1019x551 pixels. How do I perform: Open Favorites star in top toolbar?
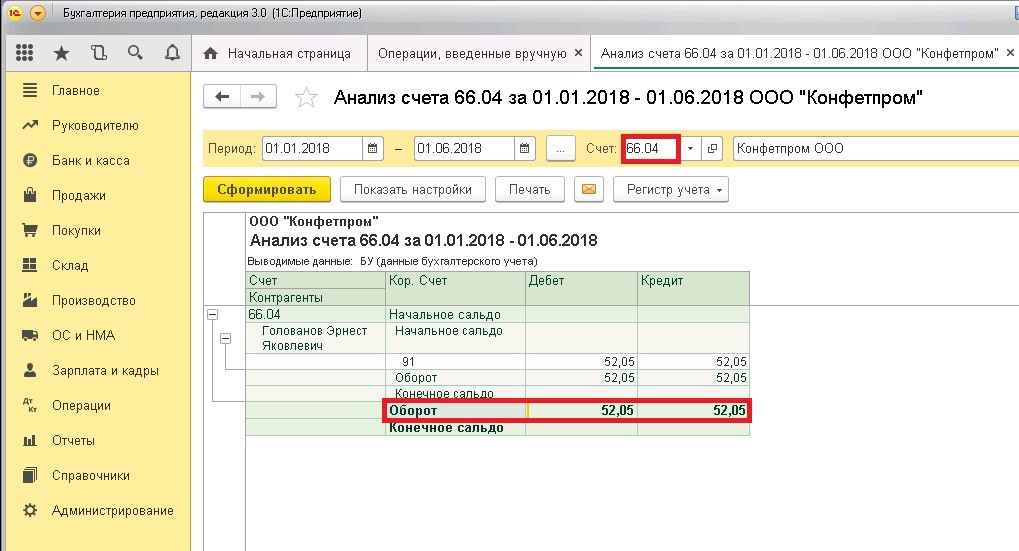point(61,53)
